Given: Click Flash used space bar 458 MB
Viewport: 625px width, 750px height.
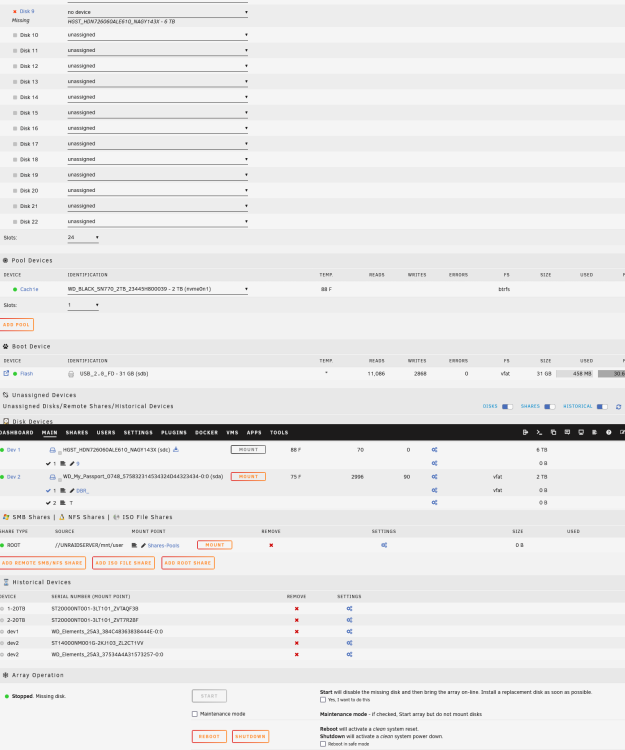Looking at the screenshot, I should pyautogui.click(x=574, y=374).
